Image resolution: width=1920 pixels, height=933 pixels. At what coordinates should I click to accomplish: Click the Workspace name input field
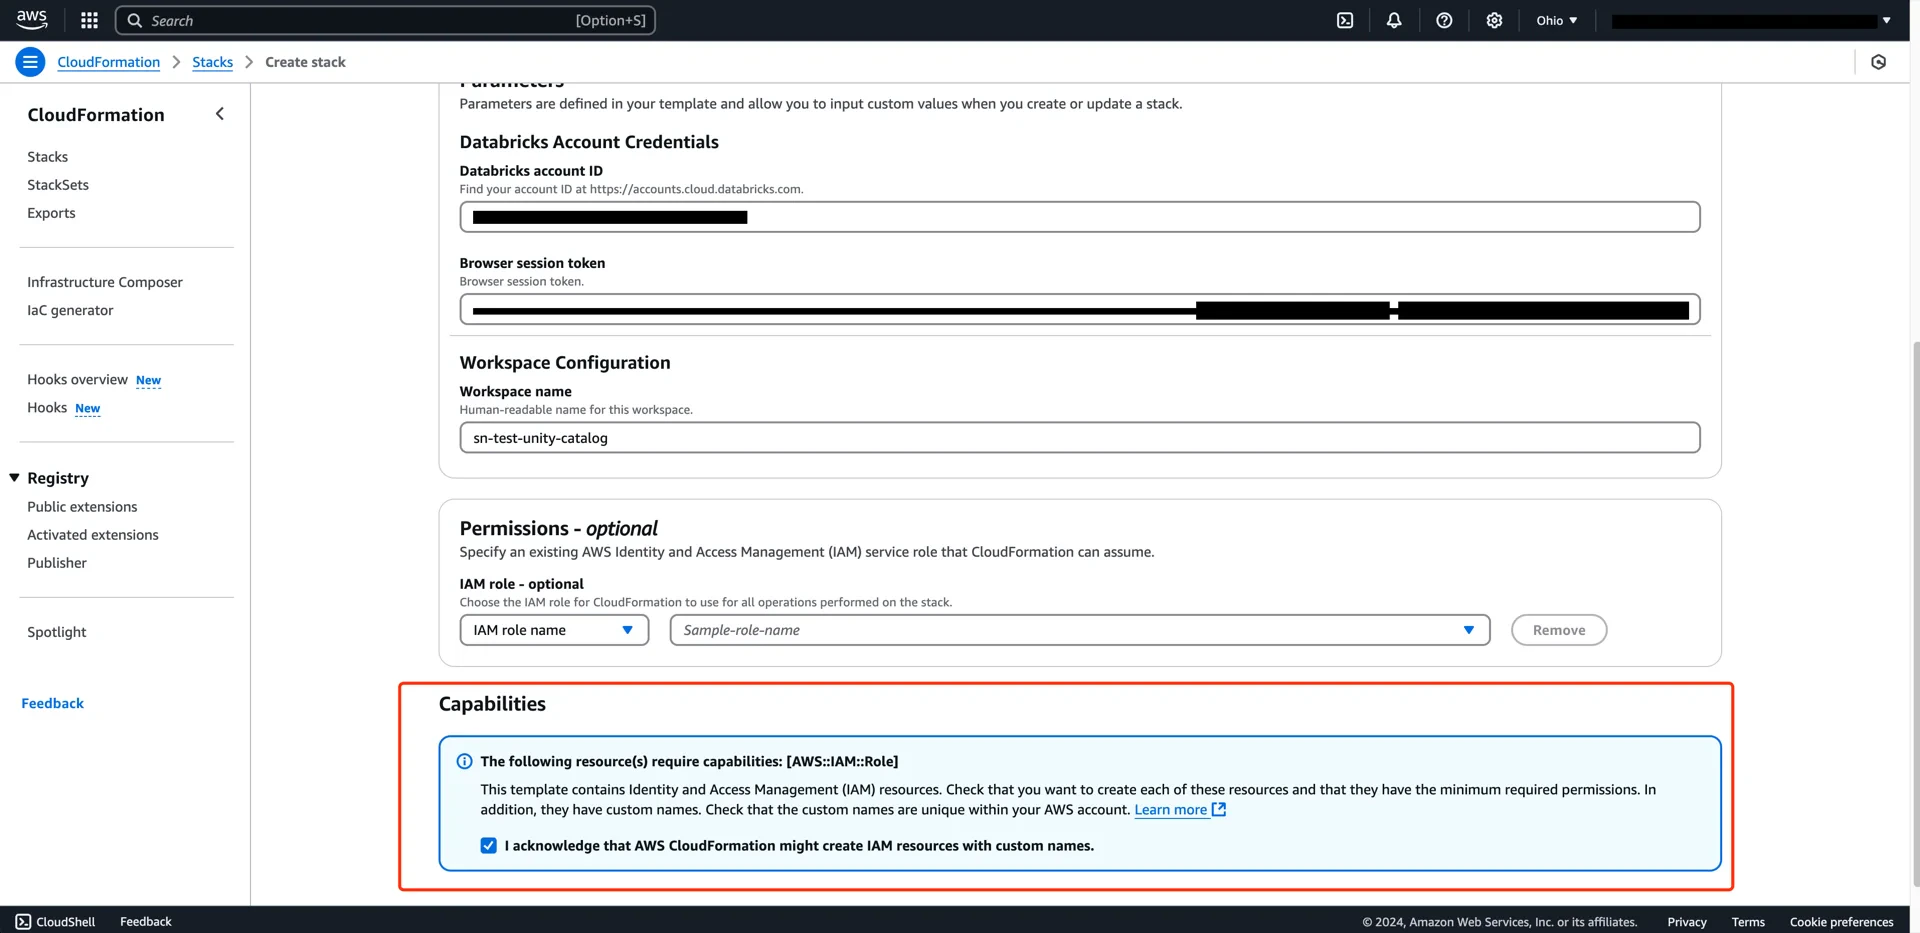pyautogui.click(x=1080, y=437)
